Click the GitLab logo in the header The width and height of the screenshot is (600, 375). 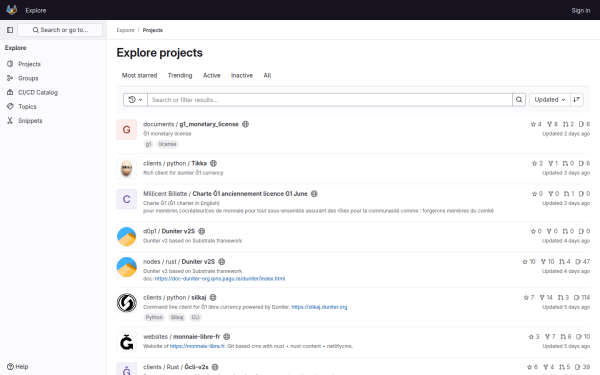tap(11, 10)
